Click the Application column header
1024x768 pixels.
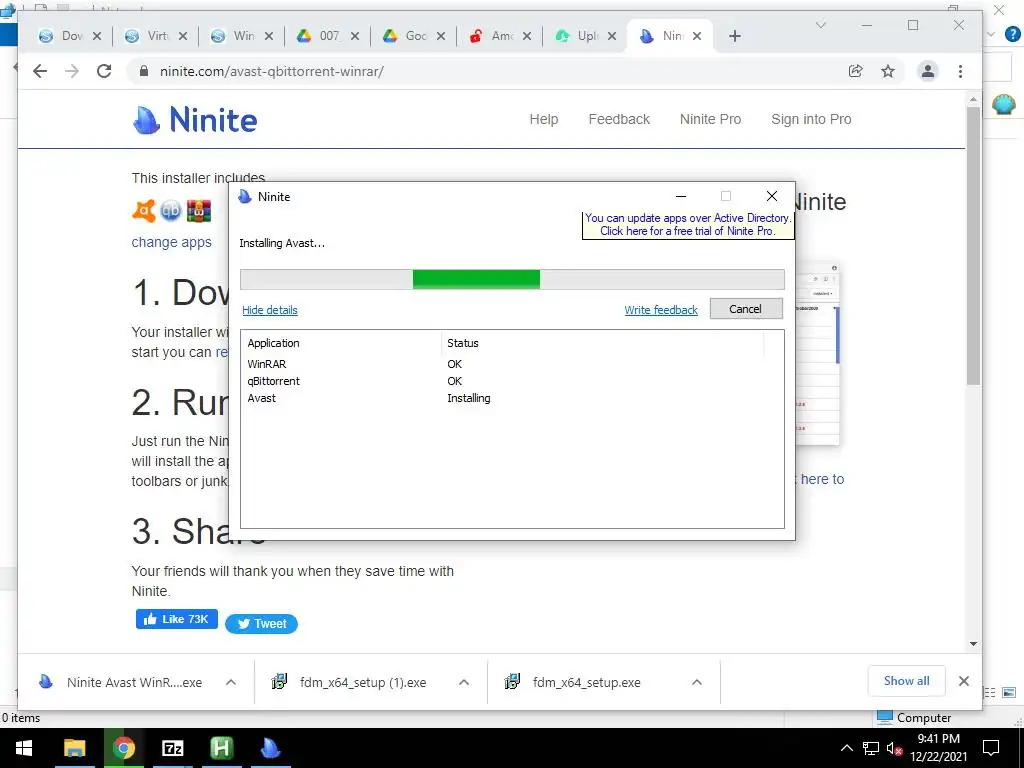coord(273,343)
